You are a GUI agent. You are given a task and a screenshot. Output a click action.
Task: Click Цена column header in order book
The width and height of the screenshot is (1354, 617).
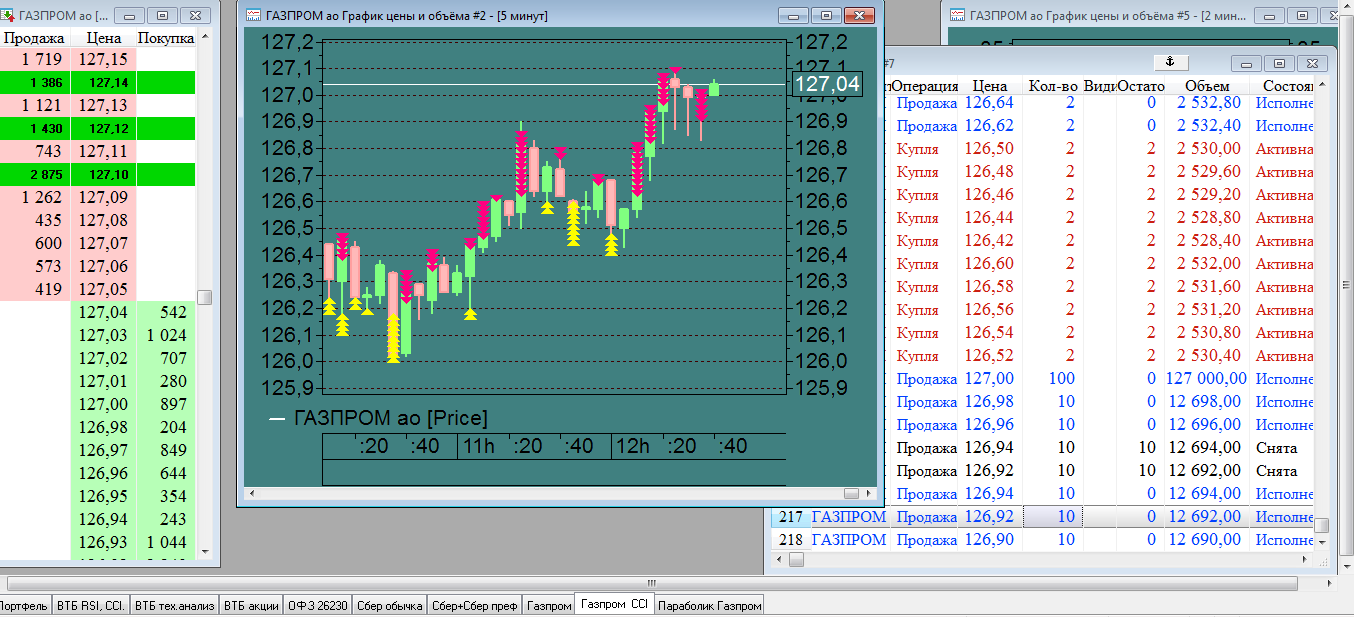103,37
